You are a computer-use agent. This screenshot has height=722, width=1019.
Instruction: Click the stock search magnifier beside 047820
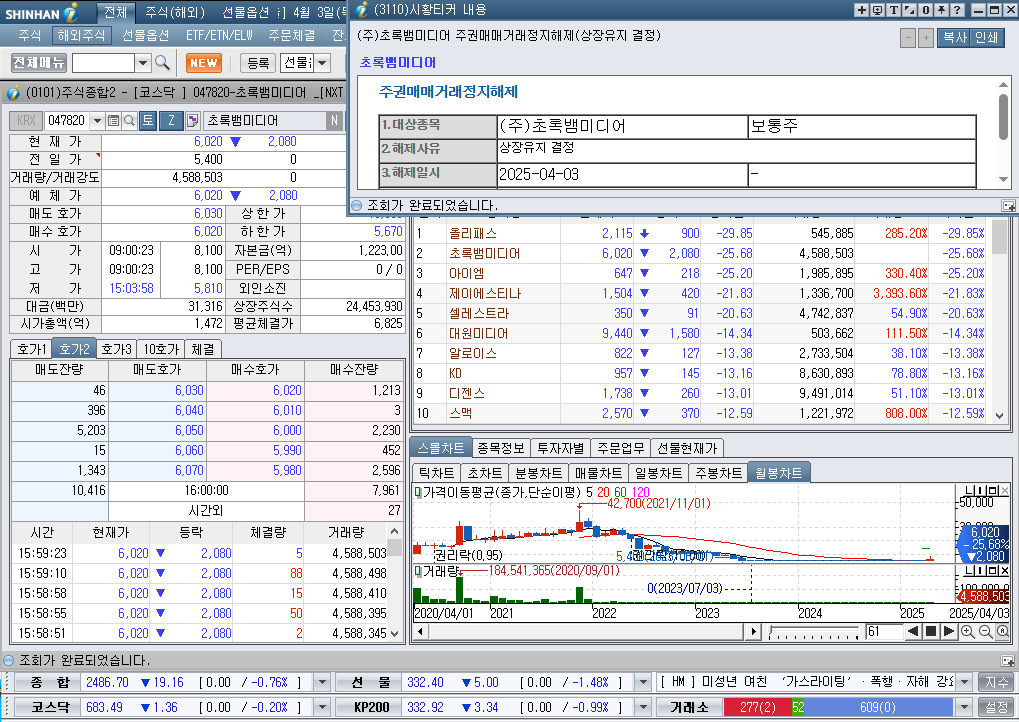(129, 120)
